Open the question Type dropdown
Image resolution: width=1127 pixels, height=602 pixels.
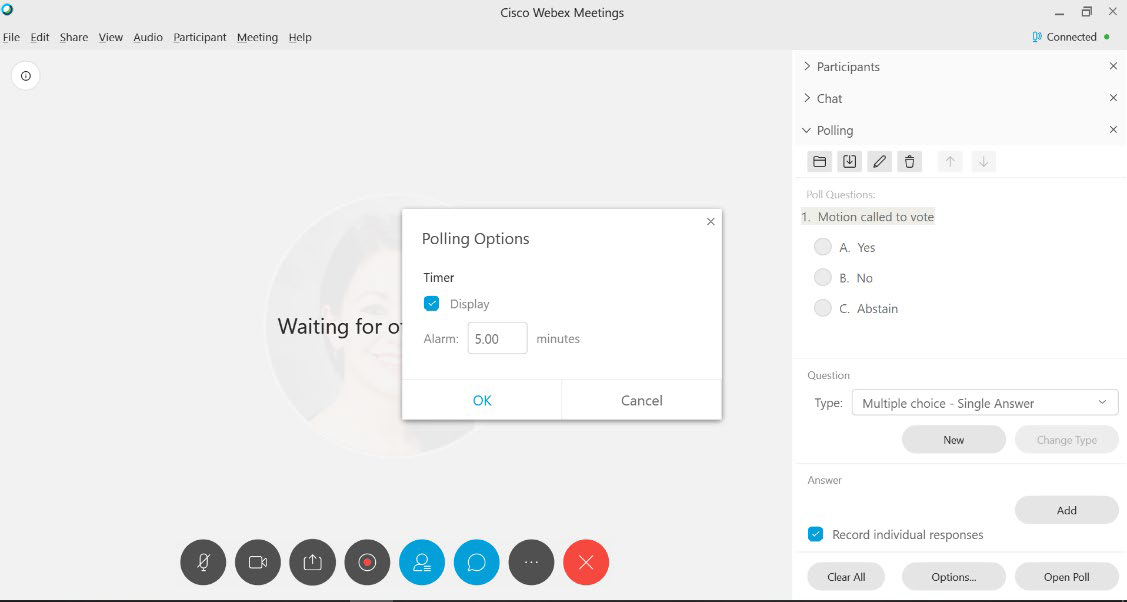click(985, 403)
